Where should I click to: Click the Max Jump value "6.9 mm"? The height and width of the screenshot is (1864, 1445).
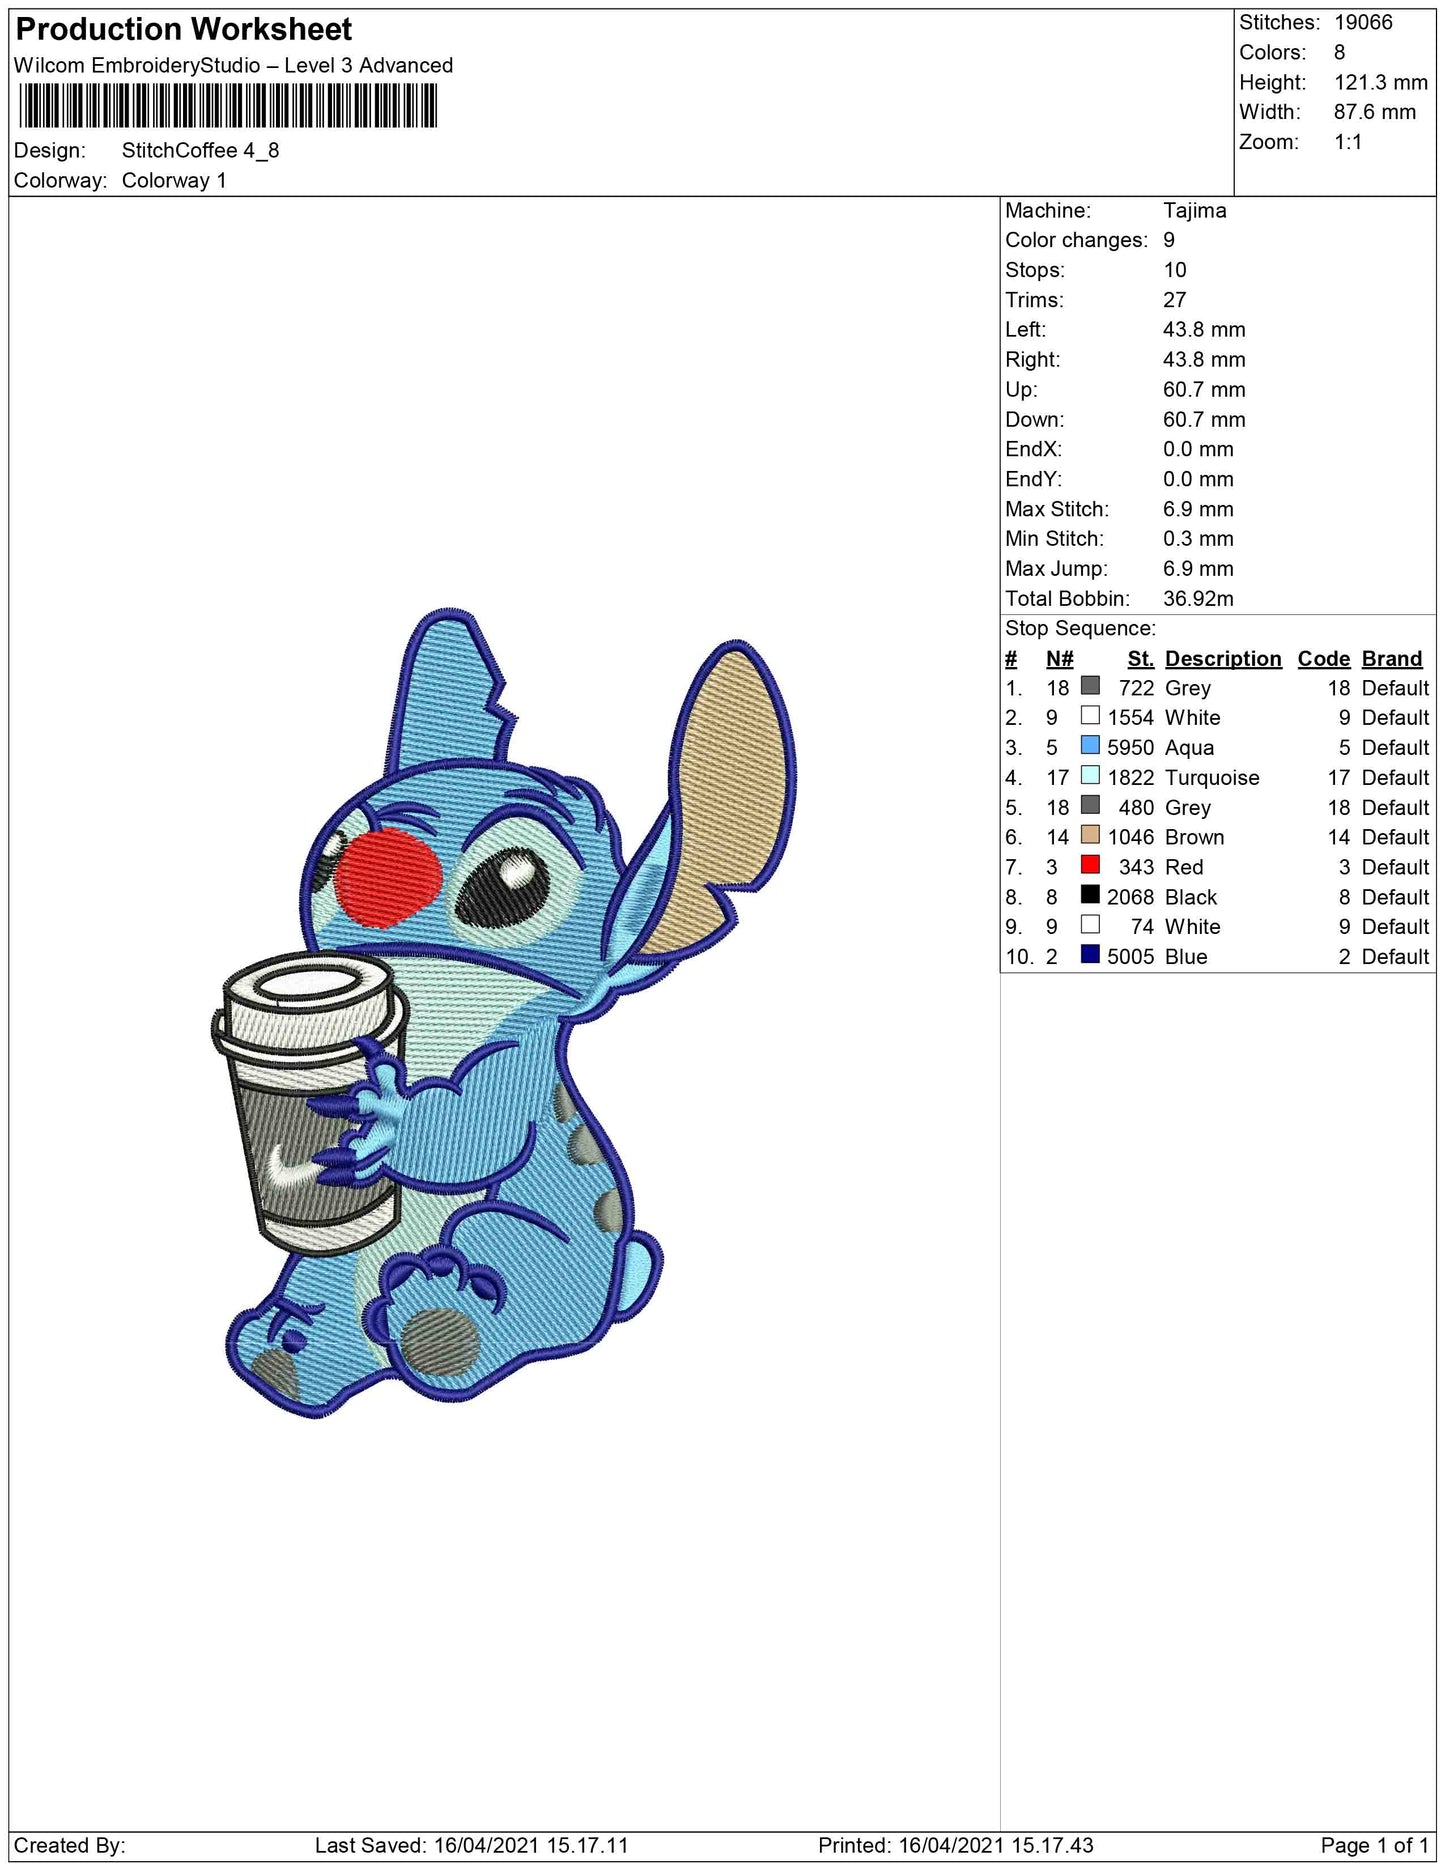[x=1198, y=569]
